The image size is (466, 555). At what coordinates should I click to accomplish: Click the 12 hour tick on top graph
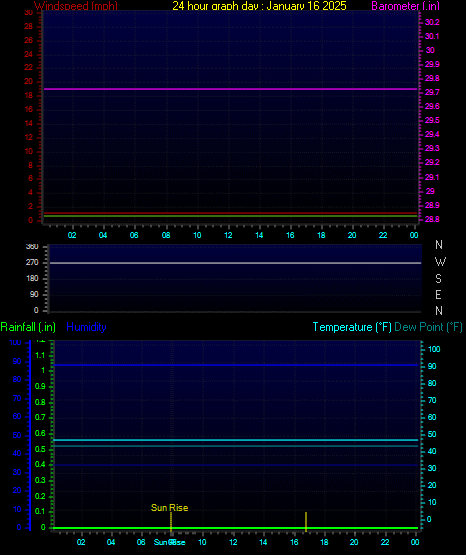[228, 235]
